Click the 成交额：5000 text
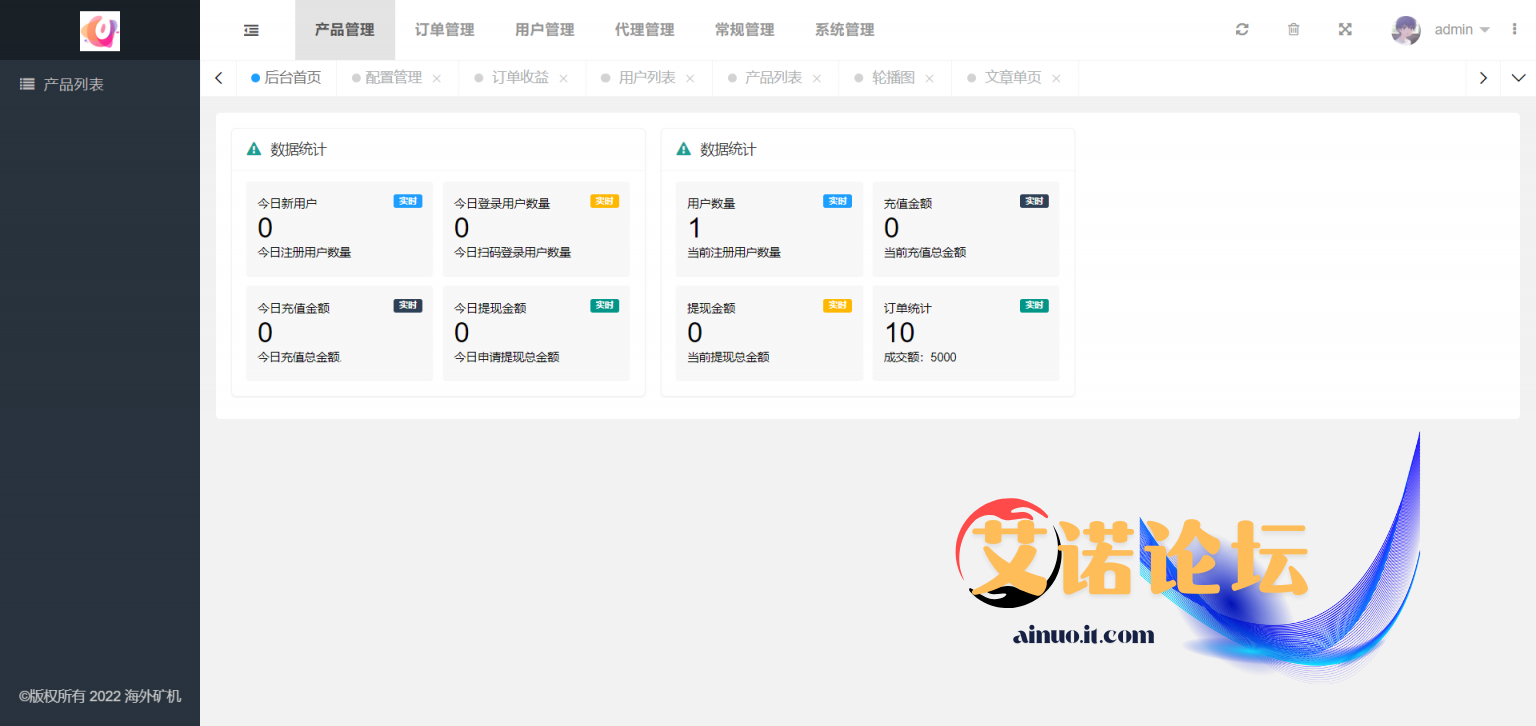The image size is (1536, 726). [920, 357]
